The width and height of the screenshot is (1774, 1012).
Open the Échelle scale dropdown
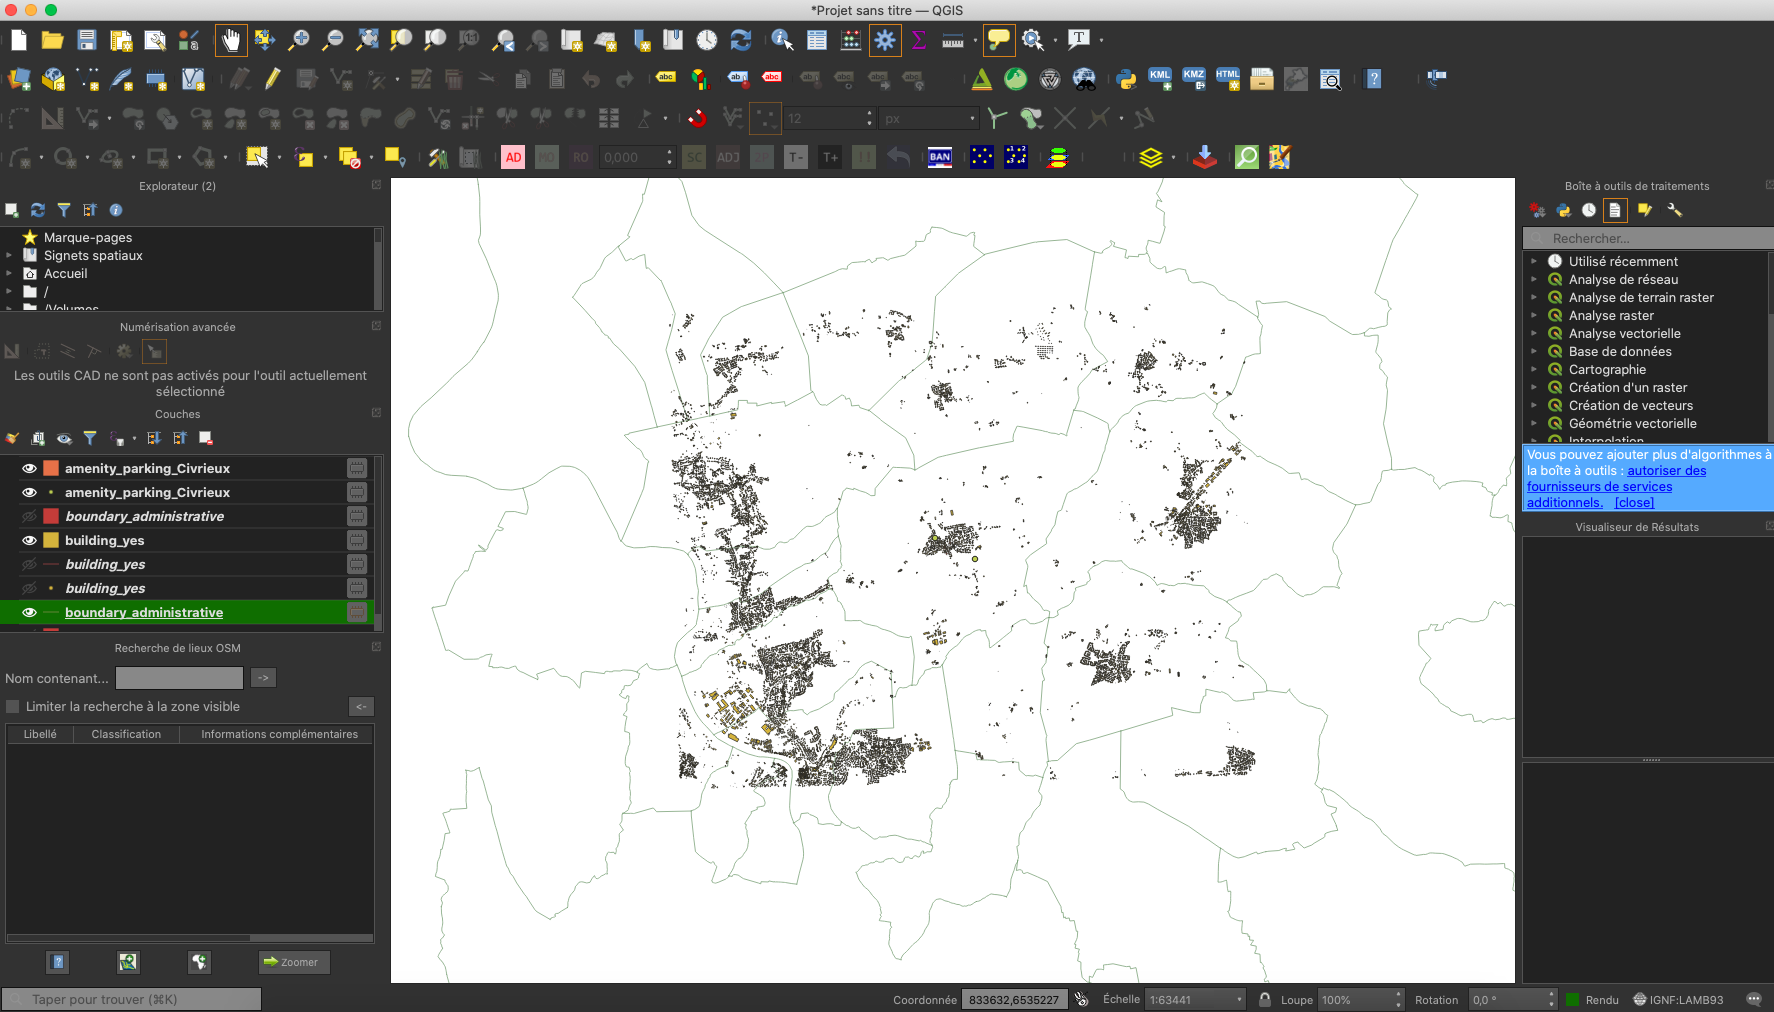[x=1239, y=999]
